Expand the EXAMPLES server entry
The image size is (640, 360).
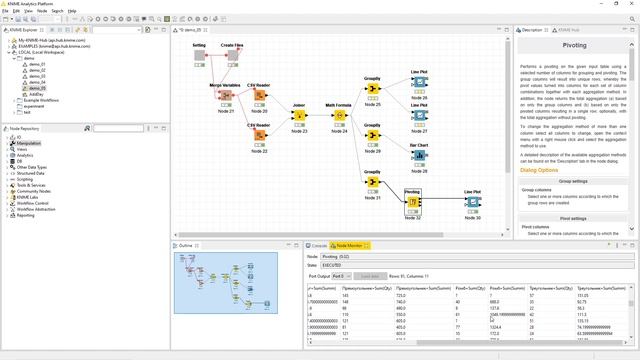pyautogui.click(x=9, y=47)
